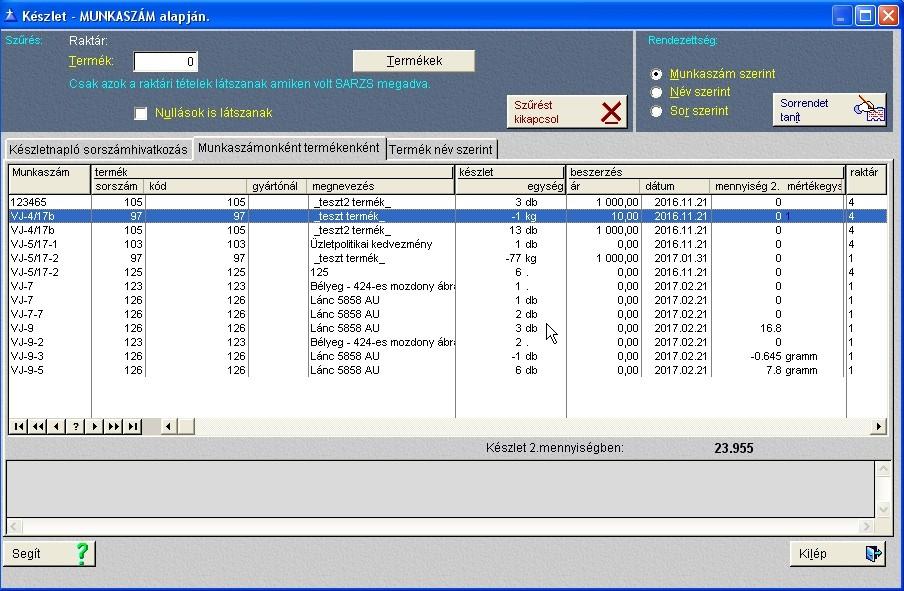Viewport: 904px width, 591px height.
Task: Switch to Készletnapló sorszámhivatkozás tab
Action: click(x=98, y=149)
